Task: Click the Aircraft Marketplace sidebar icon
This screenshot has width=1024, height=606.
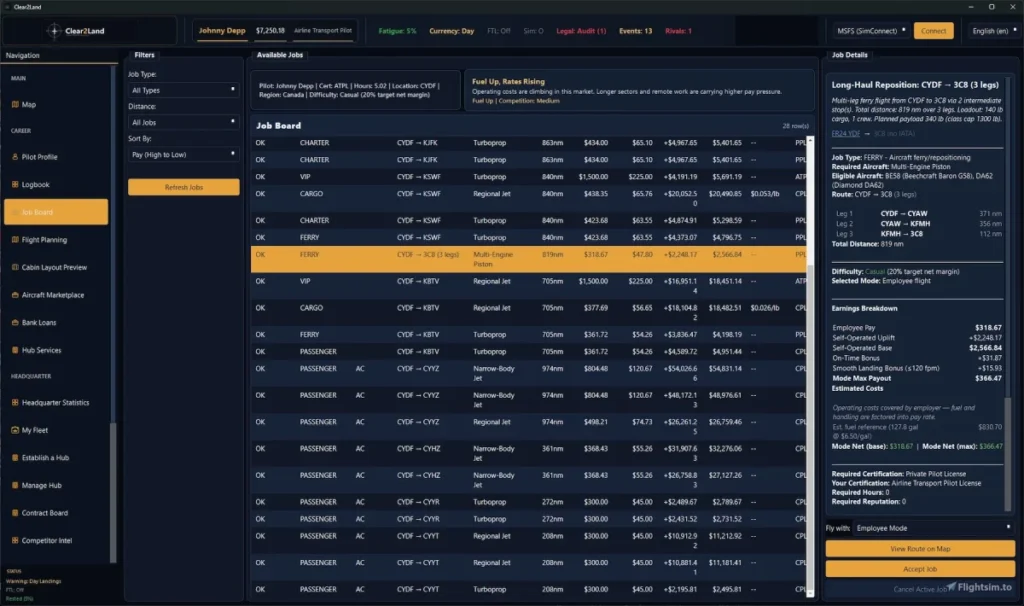Action: tap(15, 295)
